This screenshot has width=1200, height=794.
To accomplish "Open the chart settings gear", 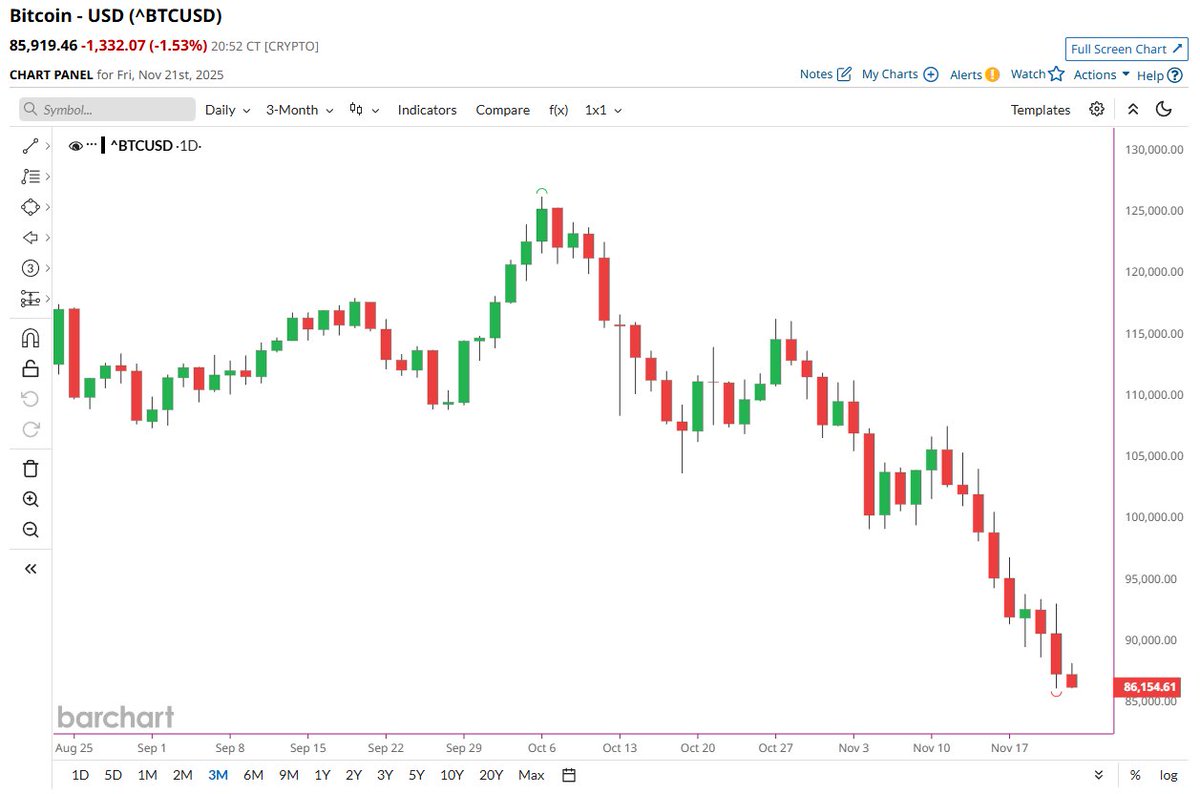I will [x=1096, y=109].
